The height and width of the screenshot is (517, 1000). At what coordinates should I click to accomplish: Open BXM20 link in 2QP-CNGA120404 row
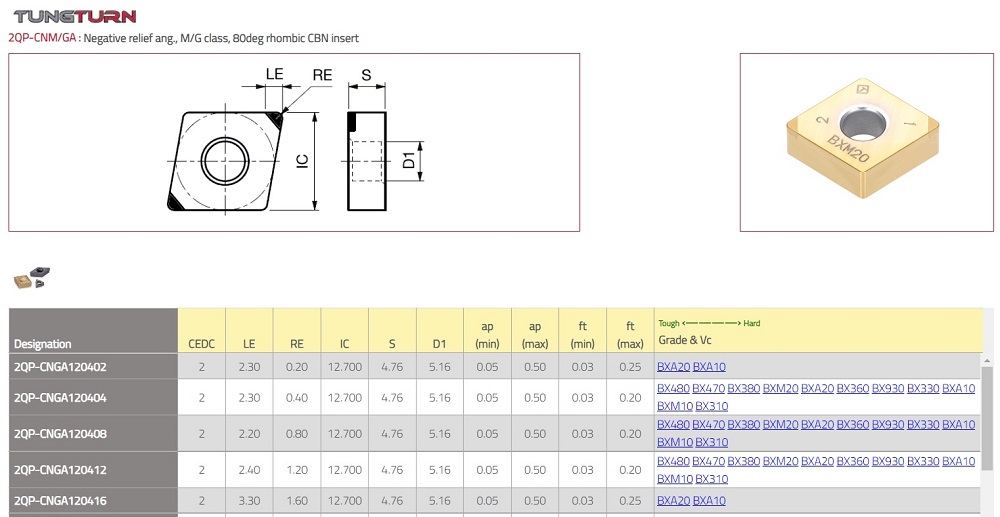point(781,388)
